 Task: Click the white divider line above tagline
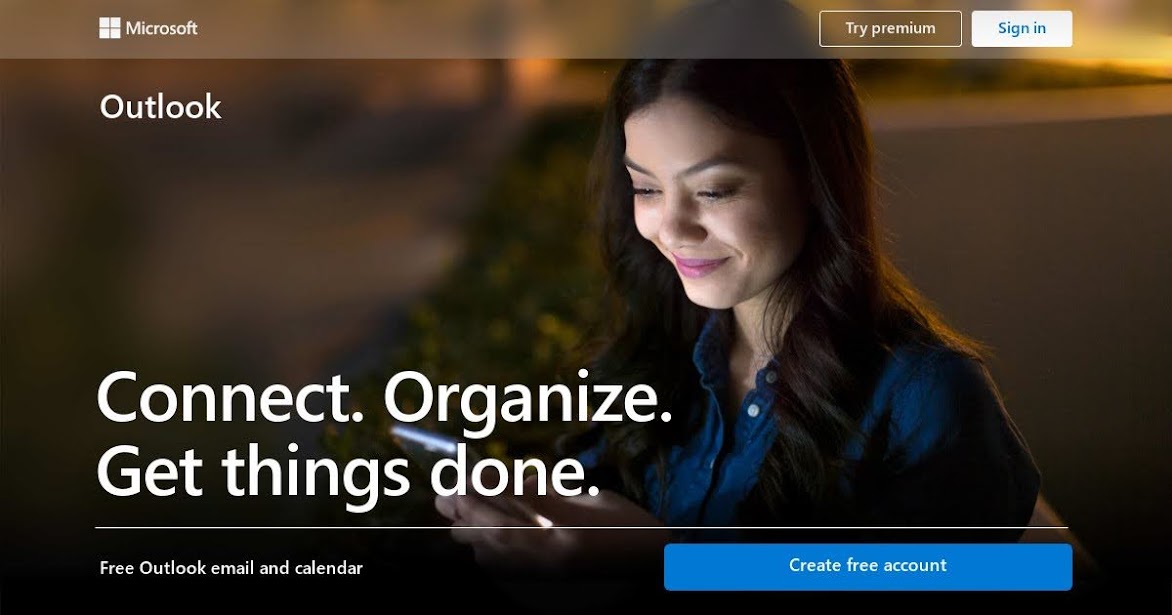coord(582,528)
